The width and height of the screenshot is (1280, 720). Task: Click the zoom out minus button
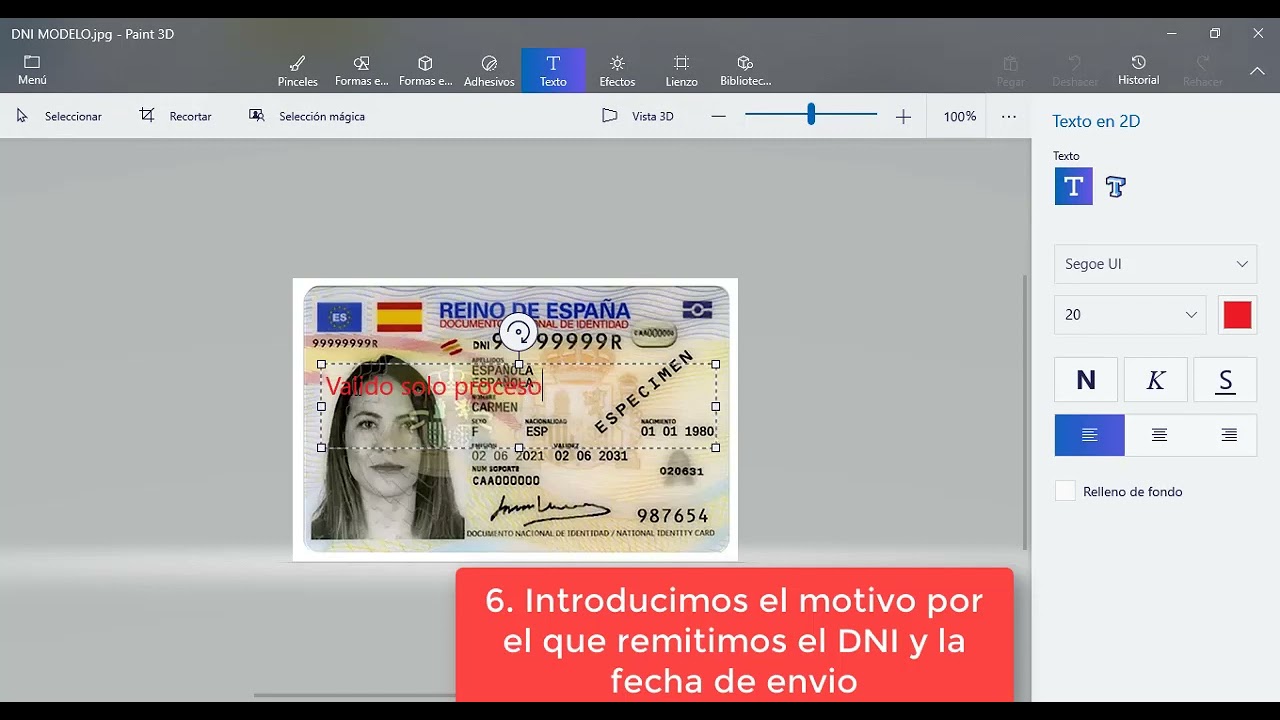coord(718,116)
